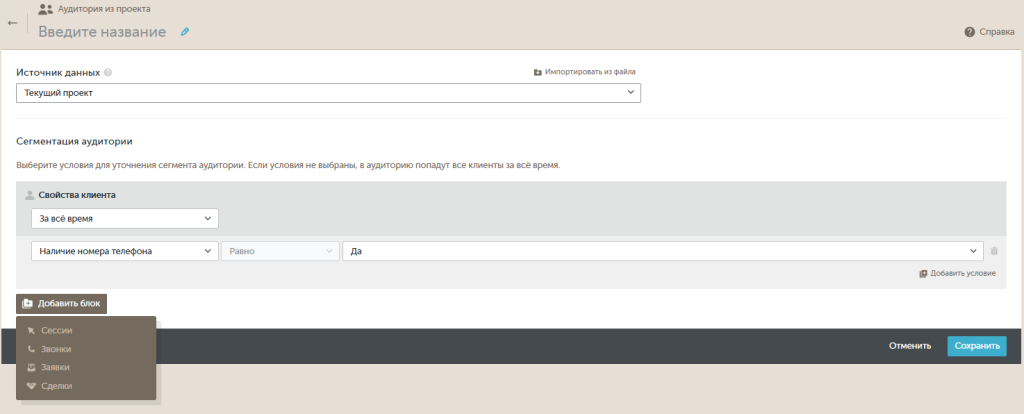Click the question mark help icon
This screenshot has height=414, width=1024.
pos(969,32)
